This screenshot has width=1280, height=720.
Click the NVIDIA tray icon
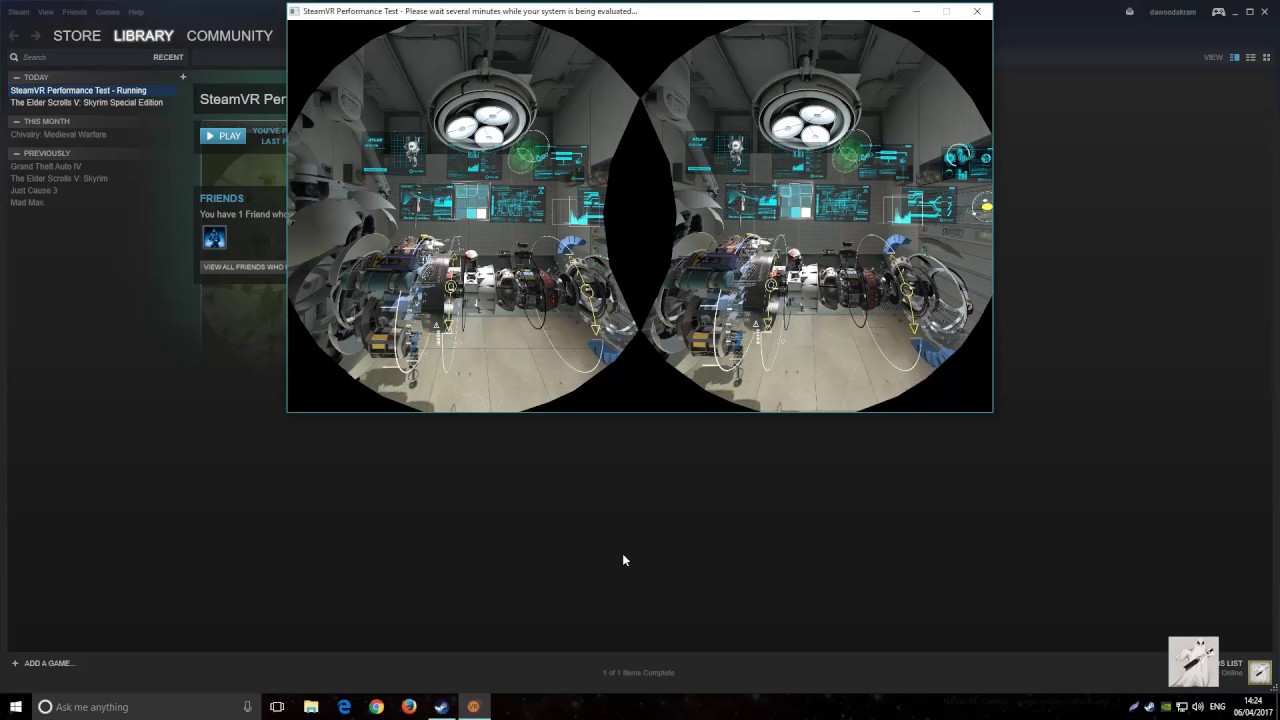[x=1166, y=707]
